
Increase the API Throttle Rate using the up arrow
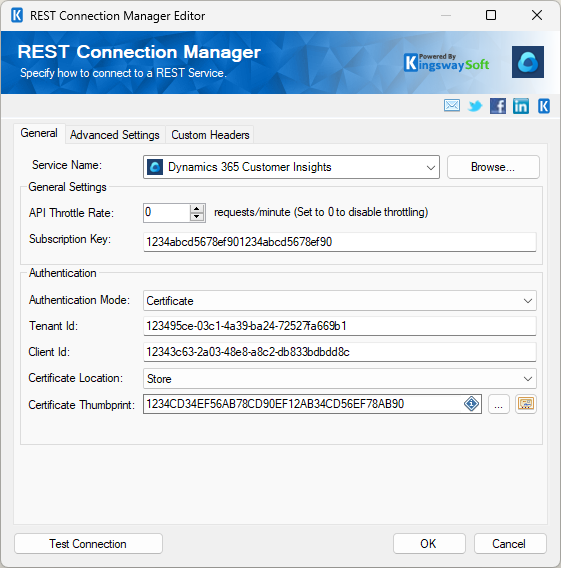coord(197,209)
